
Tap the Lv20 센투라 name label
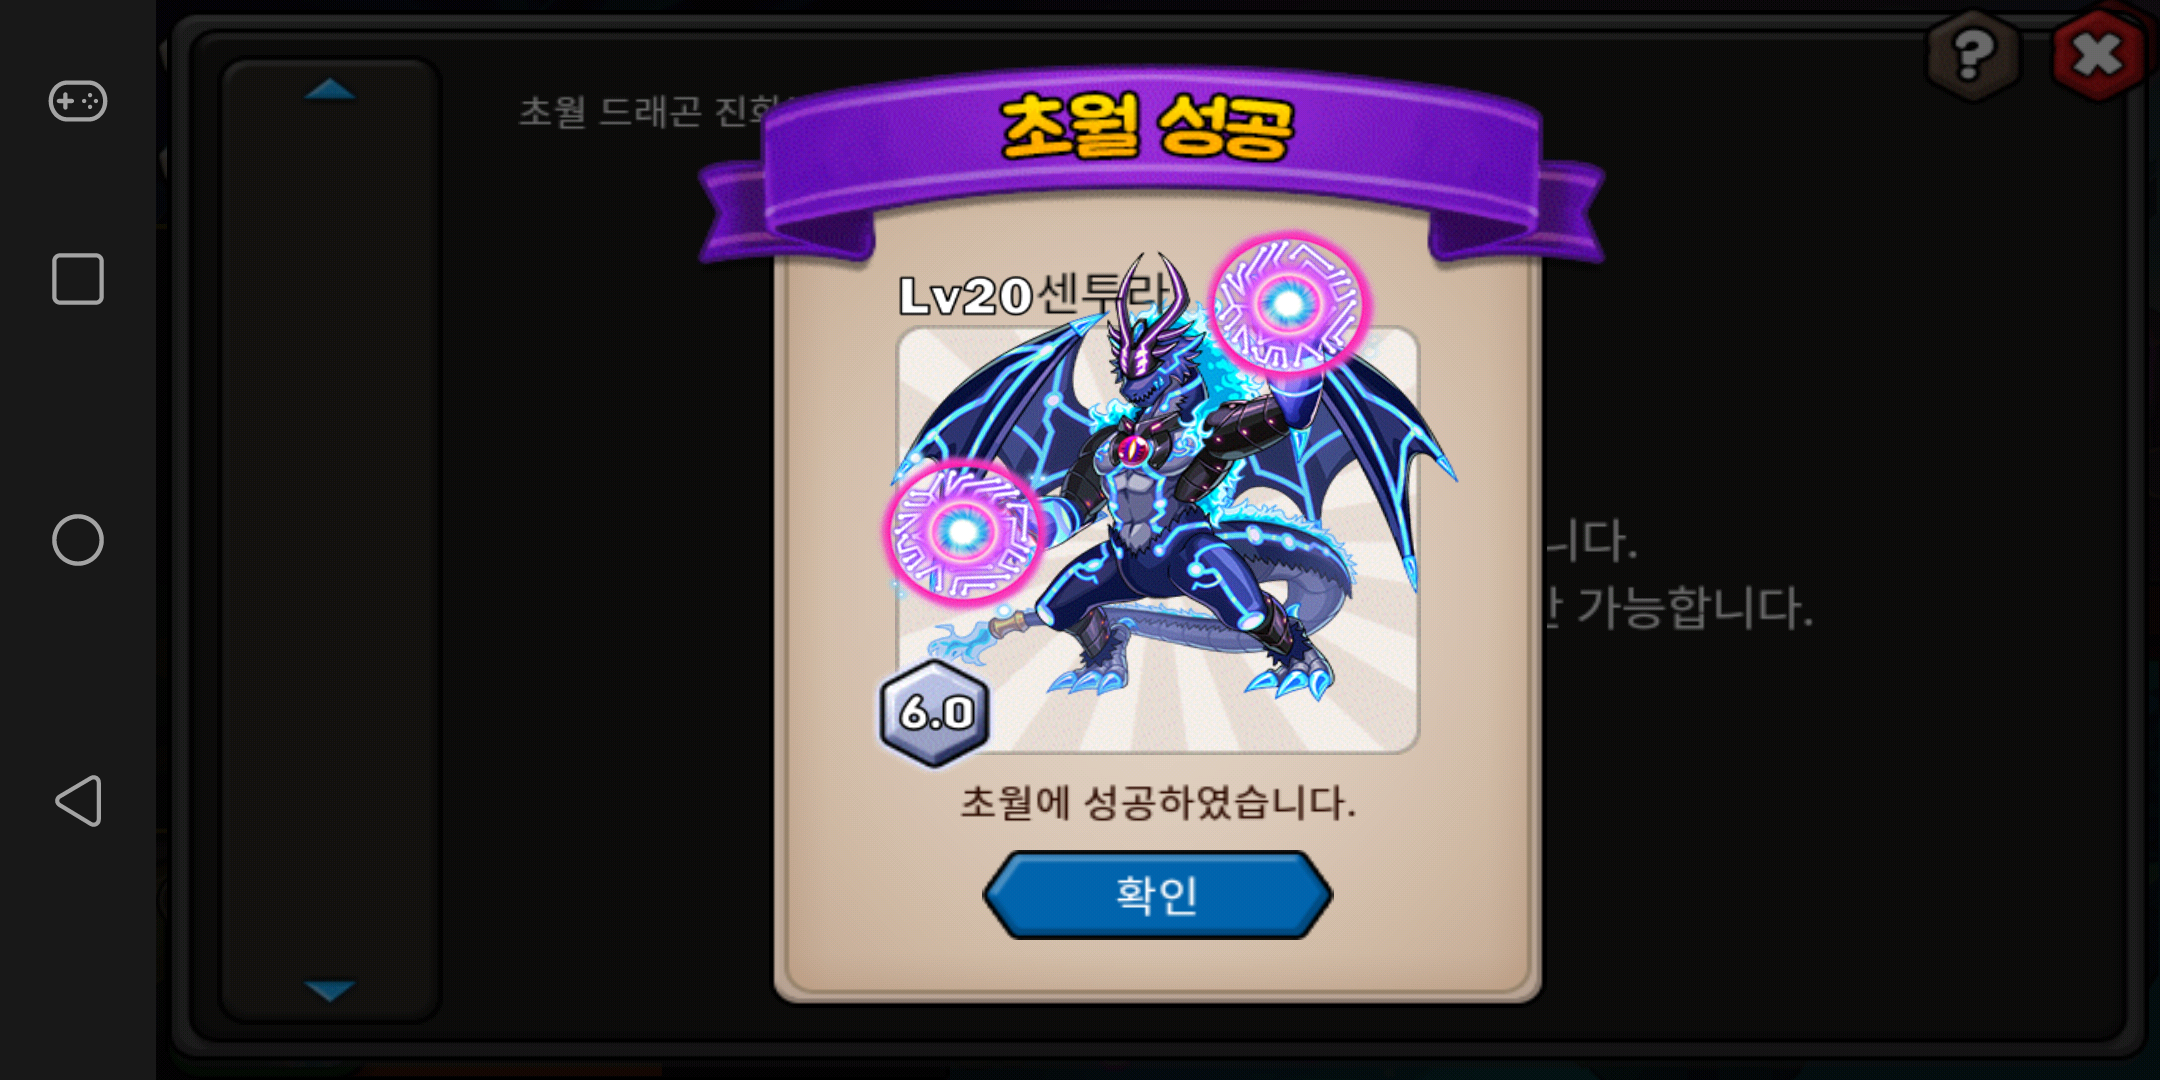(x=1035, y=295)
